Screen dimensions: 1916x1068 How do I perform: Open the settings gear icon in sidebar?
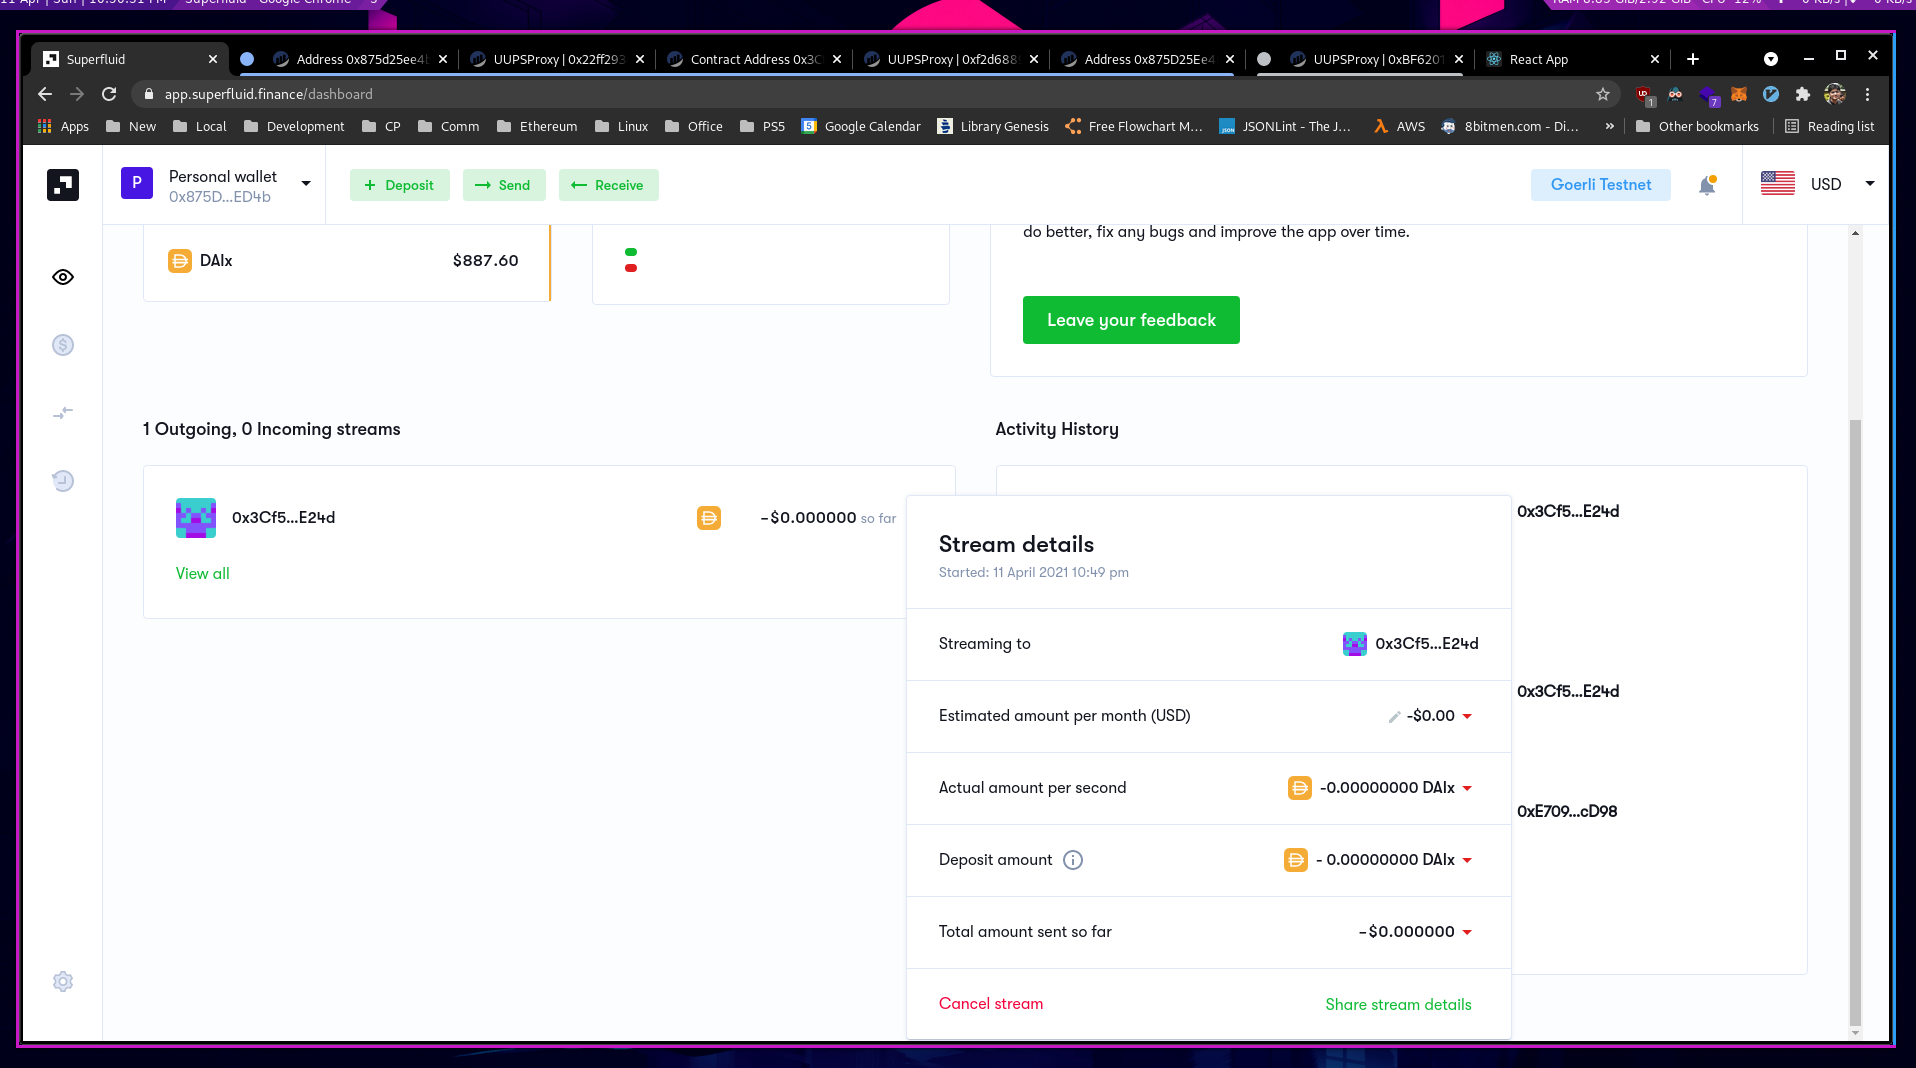point(63,981)
